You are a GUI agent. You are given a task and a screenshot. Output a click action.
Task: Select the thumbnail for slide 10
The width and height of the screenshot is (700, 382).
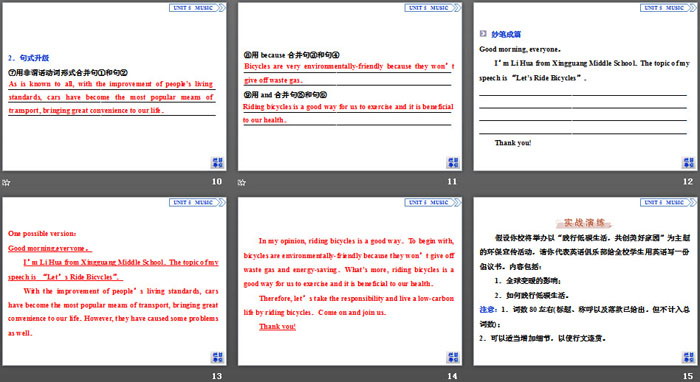[114, 87]
